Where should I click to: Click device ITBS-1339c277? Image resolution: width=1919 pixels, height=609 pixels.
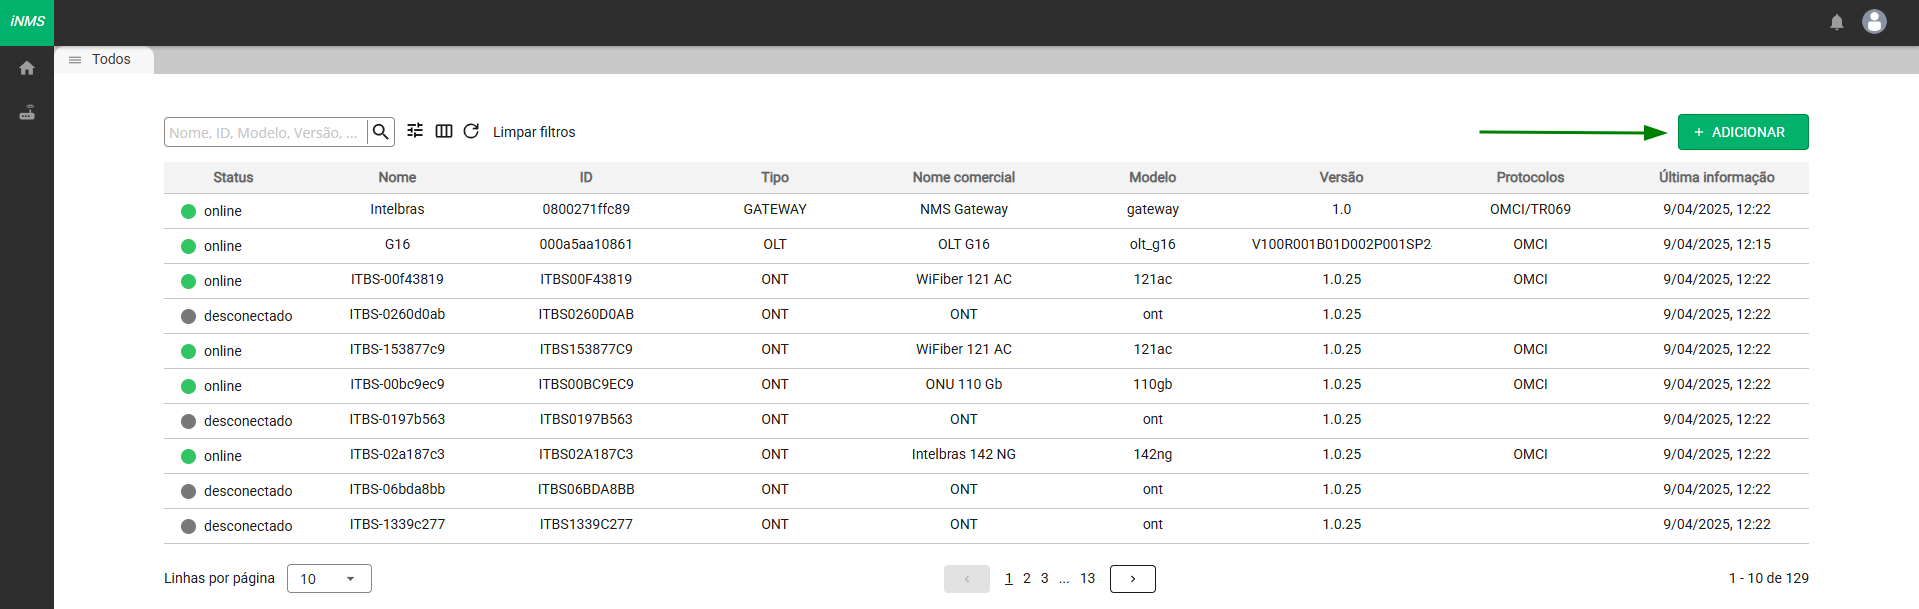[397, 524]
